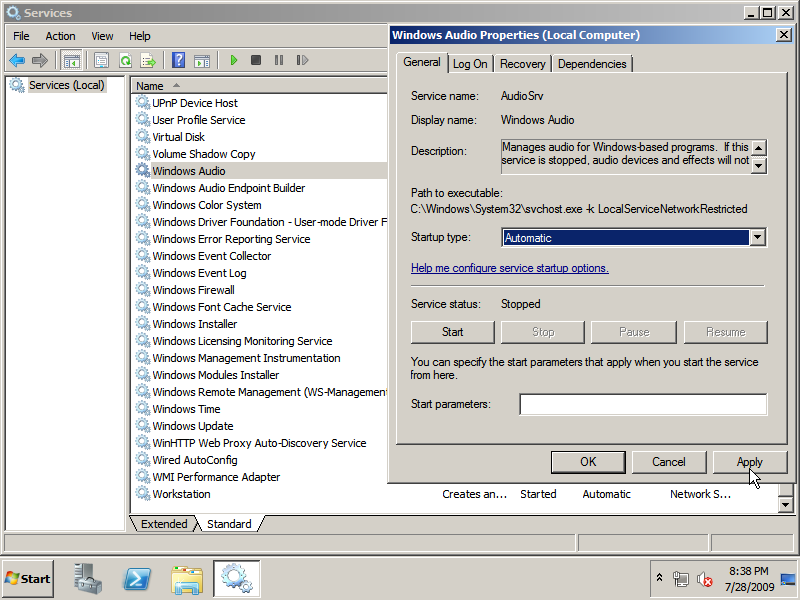Viewport: 800px width, 600px height.
Task: Click the Apply button
Action: pyautogui.click(x=749, y=462)
